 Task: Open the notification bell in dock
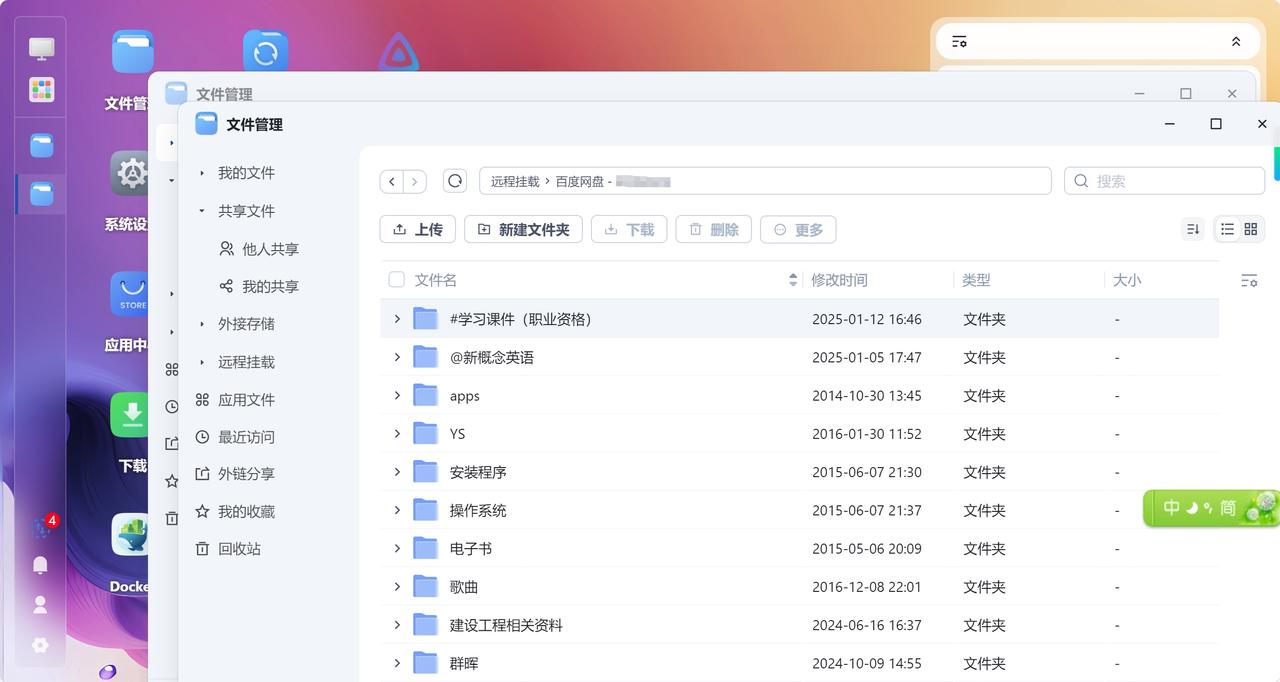(x=40, y=565)
